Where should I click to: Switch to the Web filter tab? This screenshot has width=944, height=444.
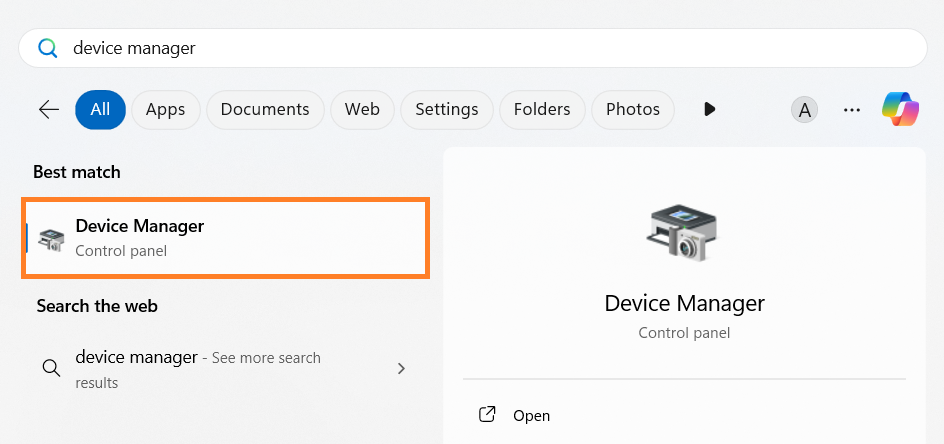pyautogui.click(x=362, y=109)
